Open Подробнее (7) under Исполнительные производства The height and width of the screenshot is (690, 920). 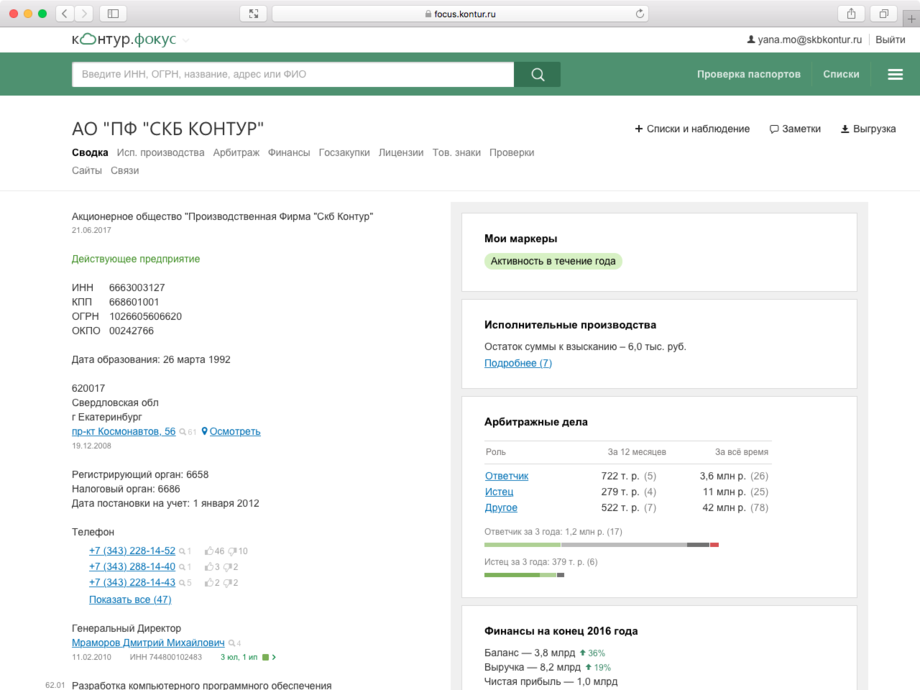click(517, 363)
